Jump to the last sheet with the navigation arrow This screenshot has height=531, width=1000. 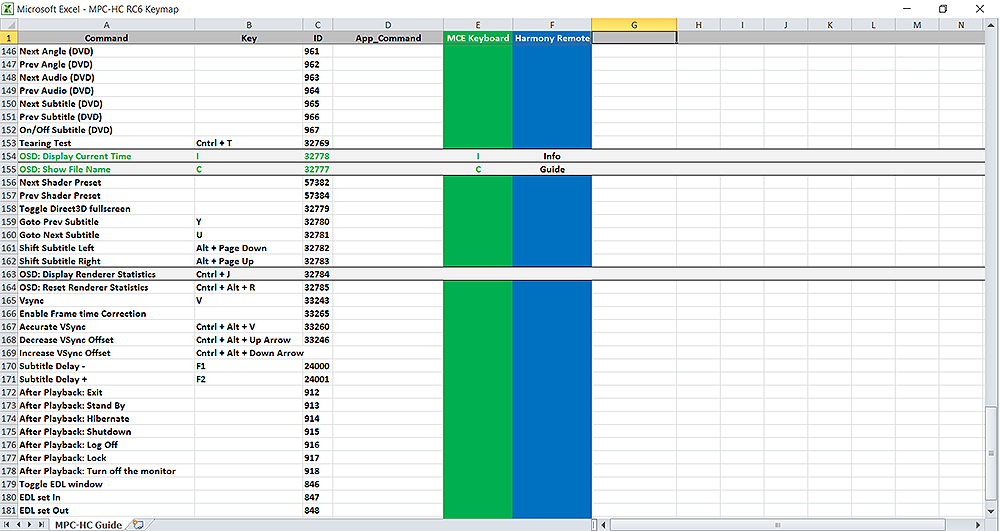point(41,525)
